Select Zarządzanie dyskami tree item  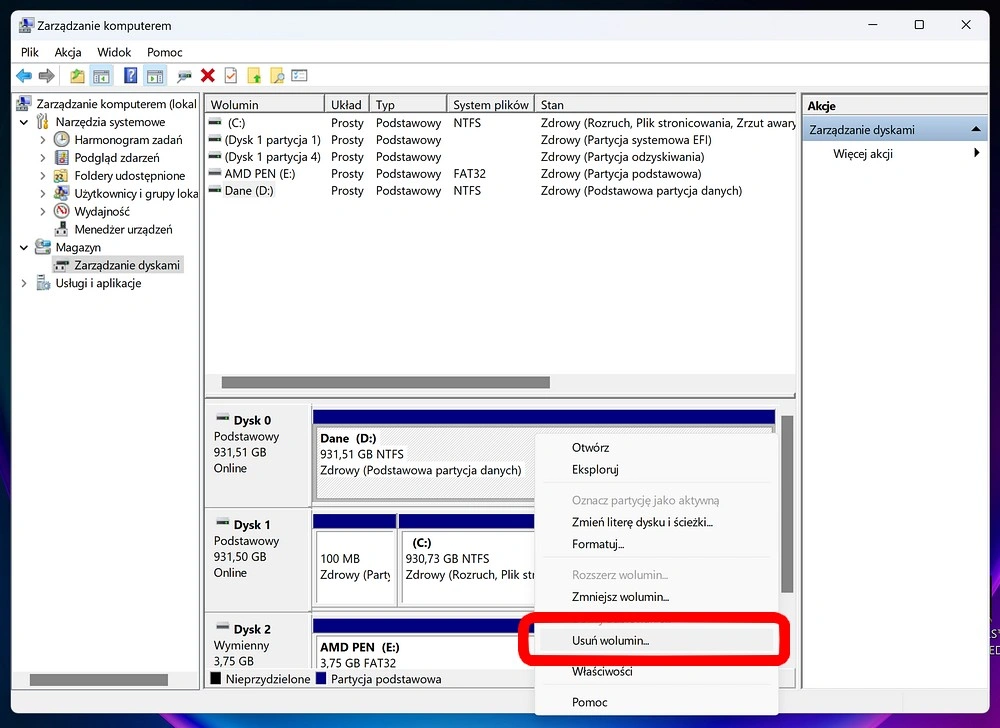[x=127, y=265]
